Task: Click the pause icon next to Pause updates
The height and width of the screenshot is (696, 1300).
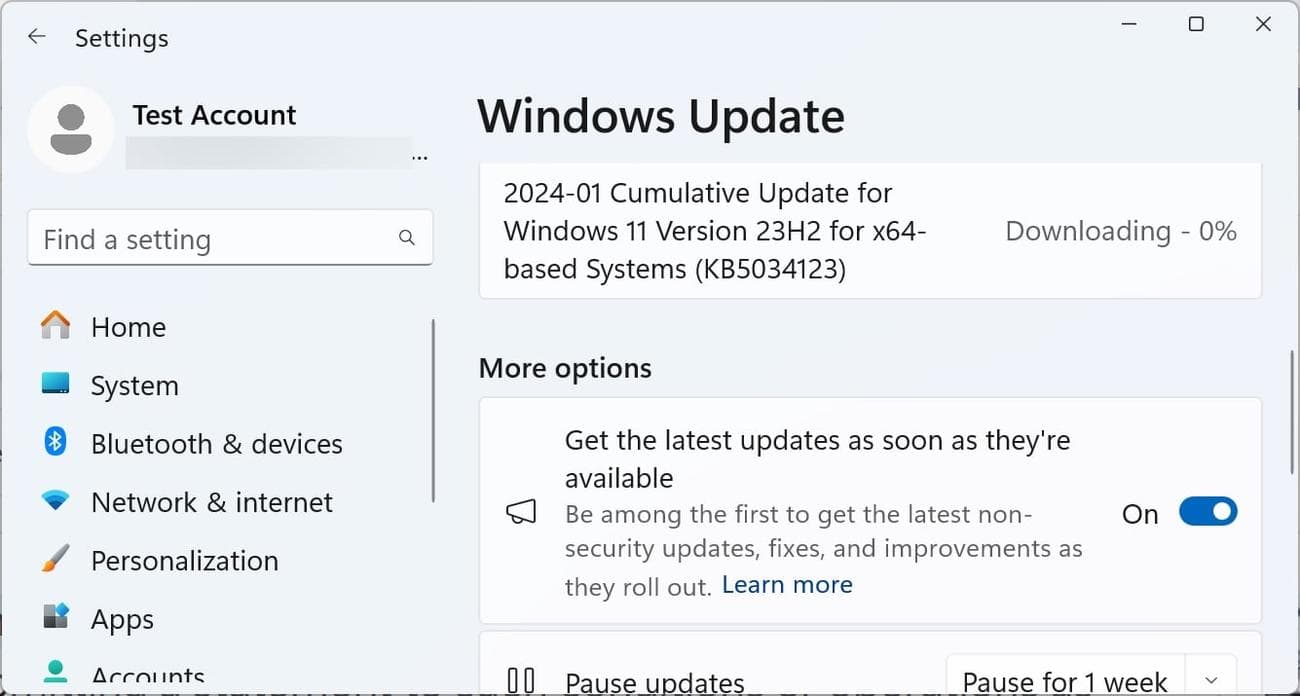Action: pyautogui.click(x=521, y=679)
